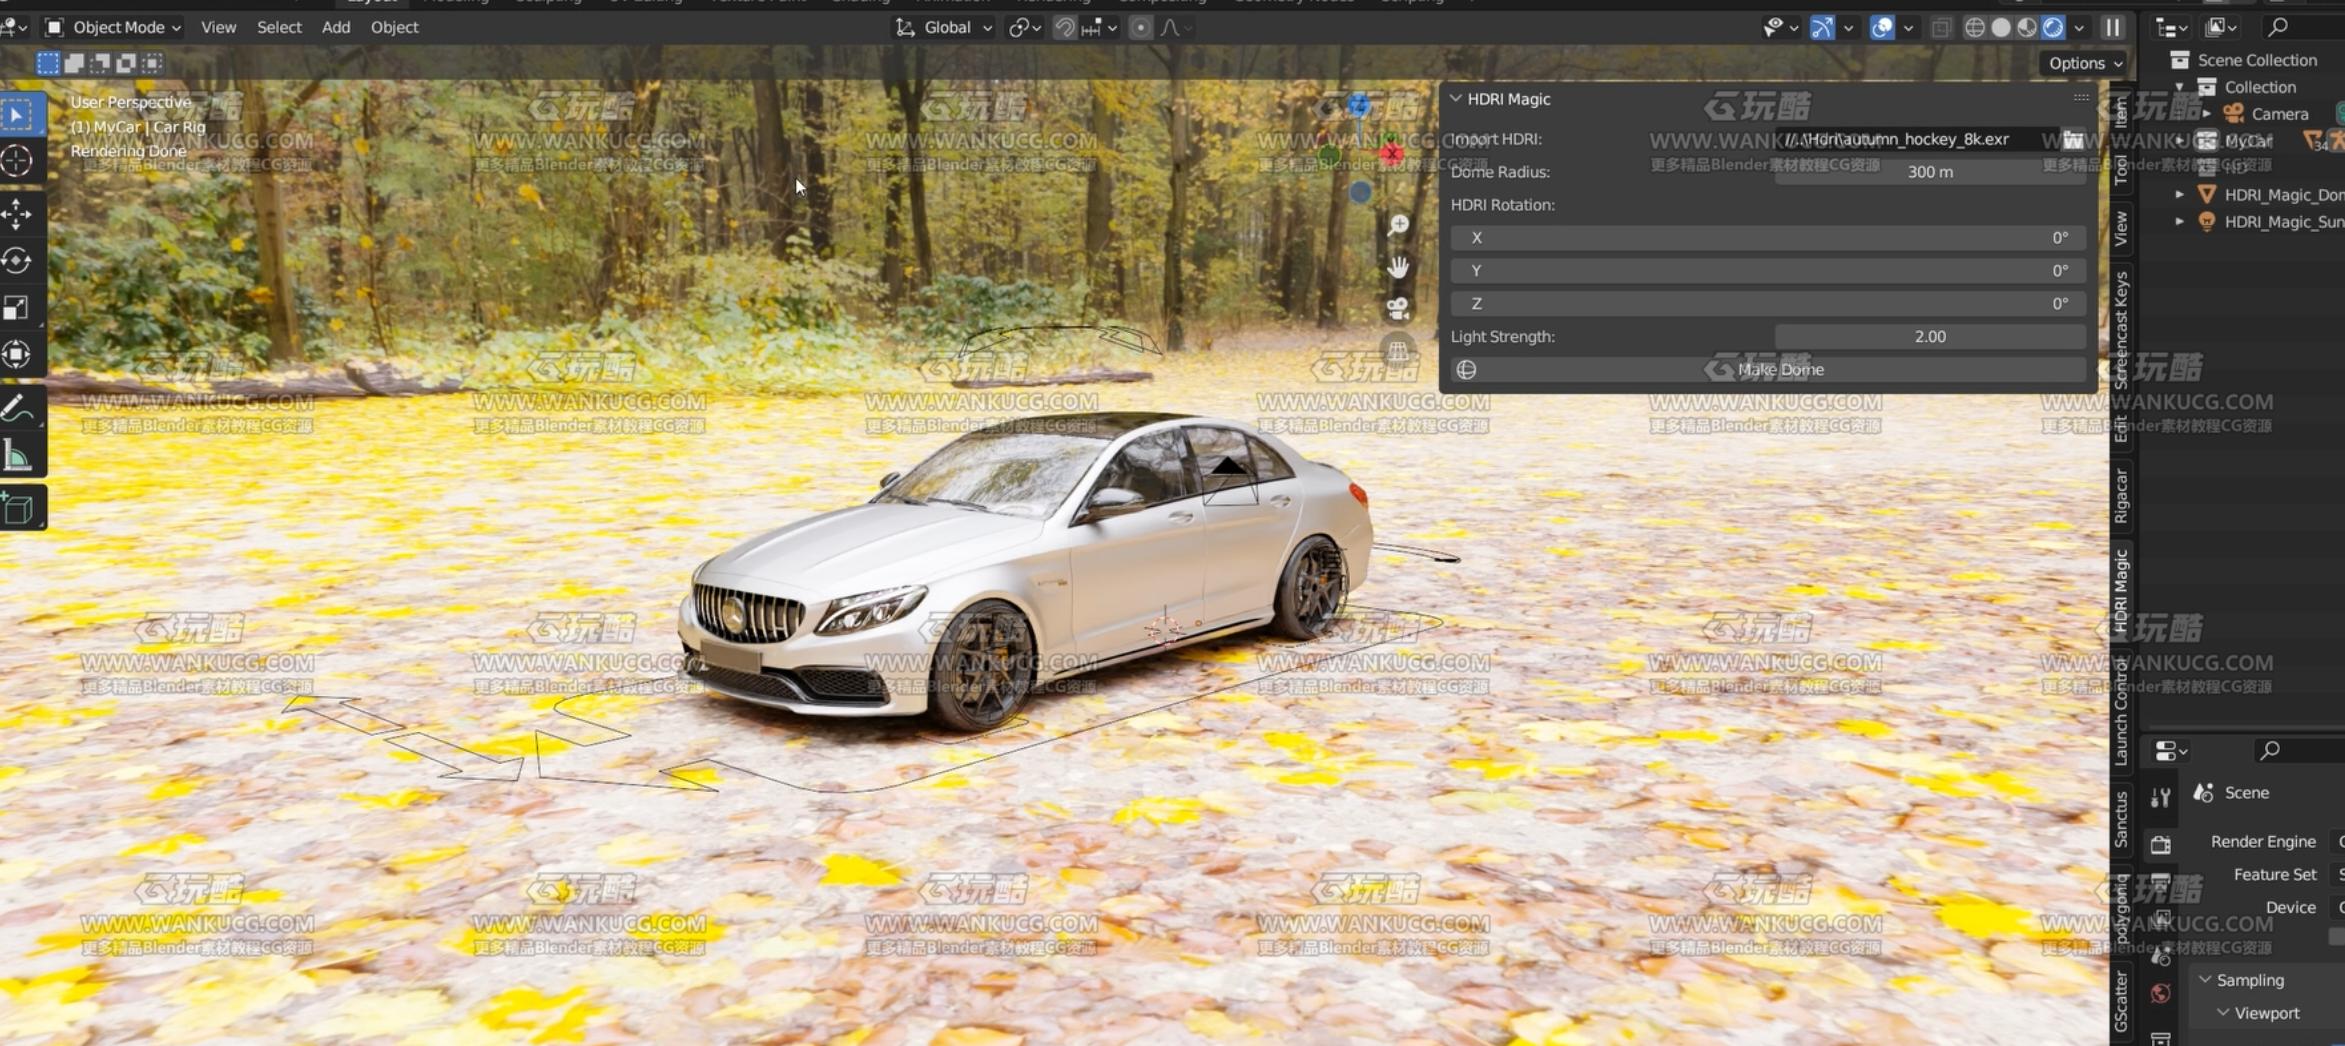Click the viewport gizmo red X axis
The image size is (2345, 1046).
[1391, 153]
